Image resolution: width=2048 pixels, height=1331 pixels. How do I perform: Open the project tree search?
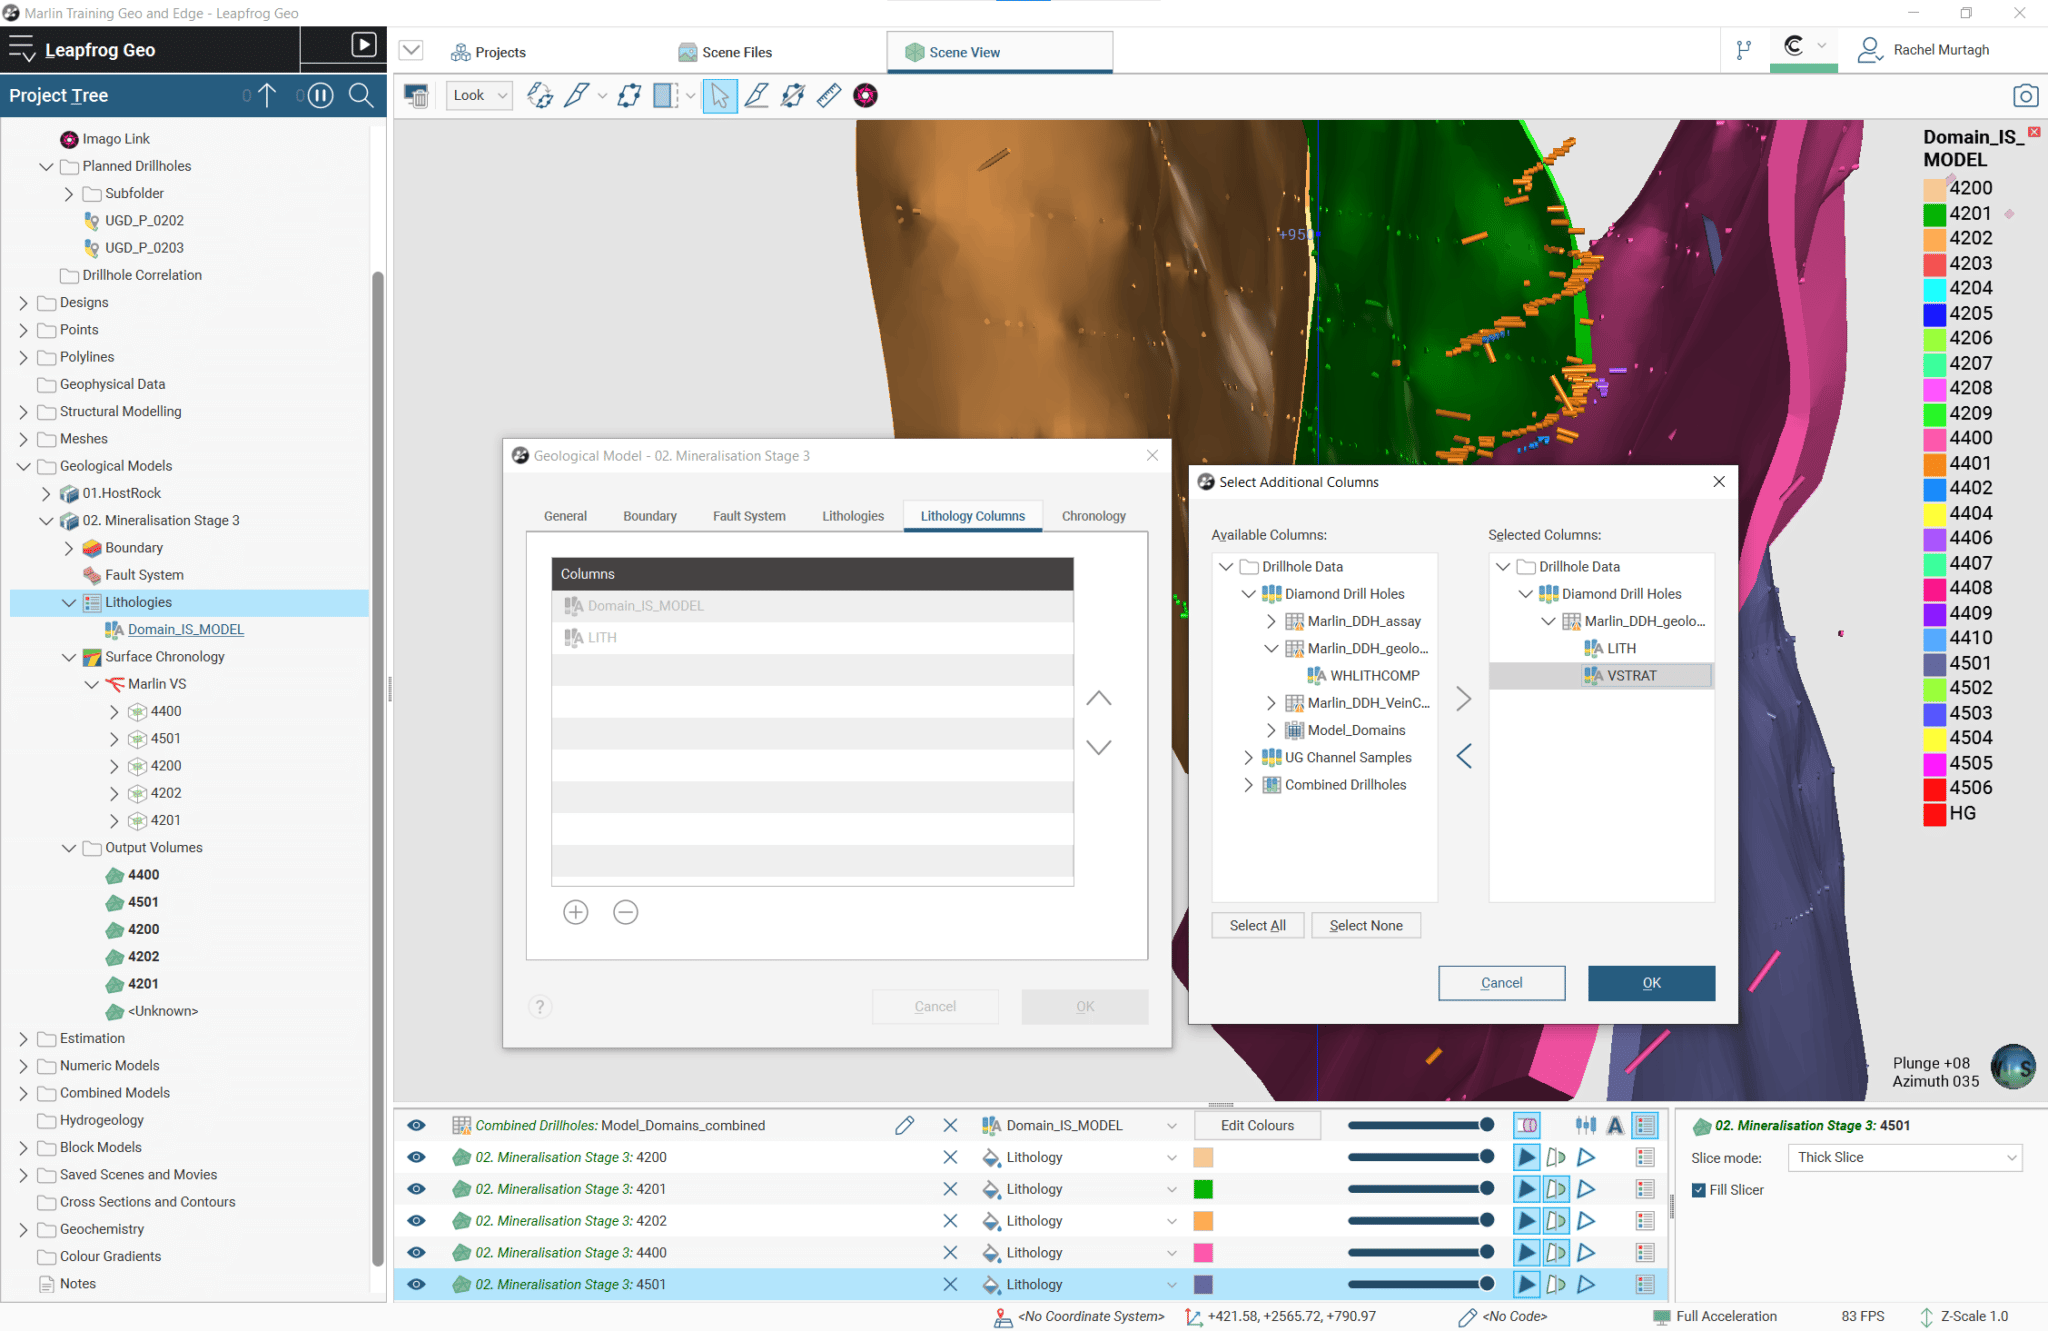(361, 96)
